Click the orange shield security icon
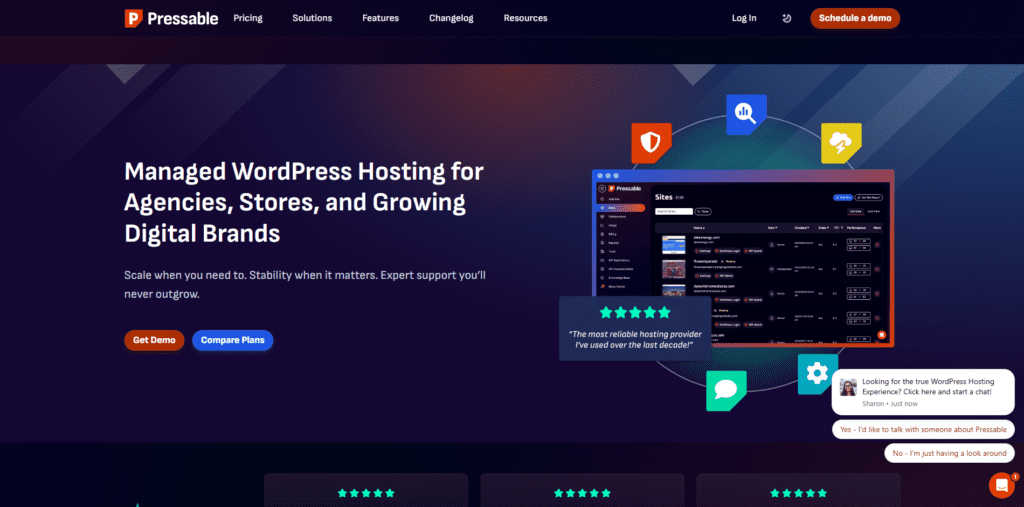Viewport: 1024px width, 507px height. pos(651,143)
